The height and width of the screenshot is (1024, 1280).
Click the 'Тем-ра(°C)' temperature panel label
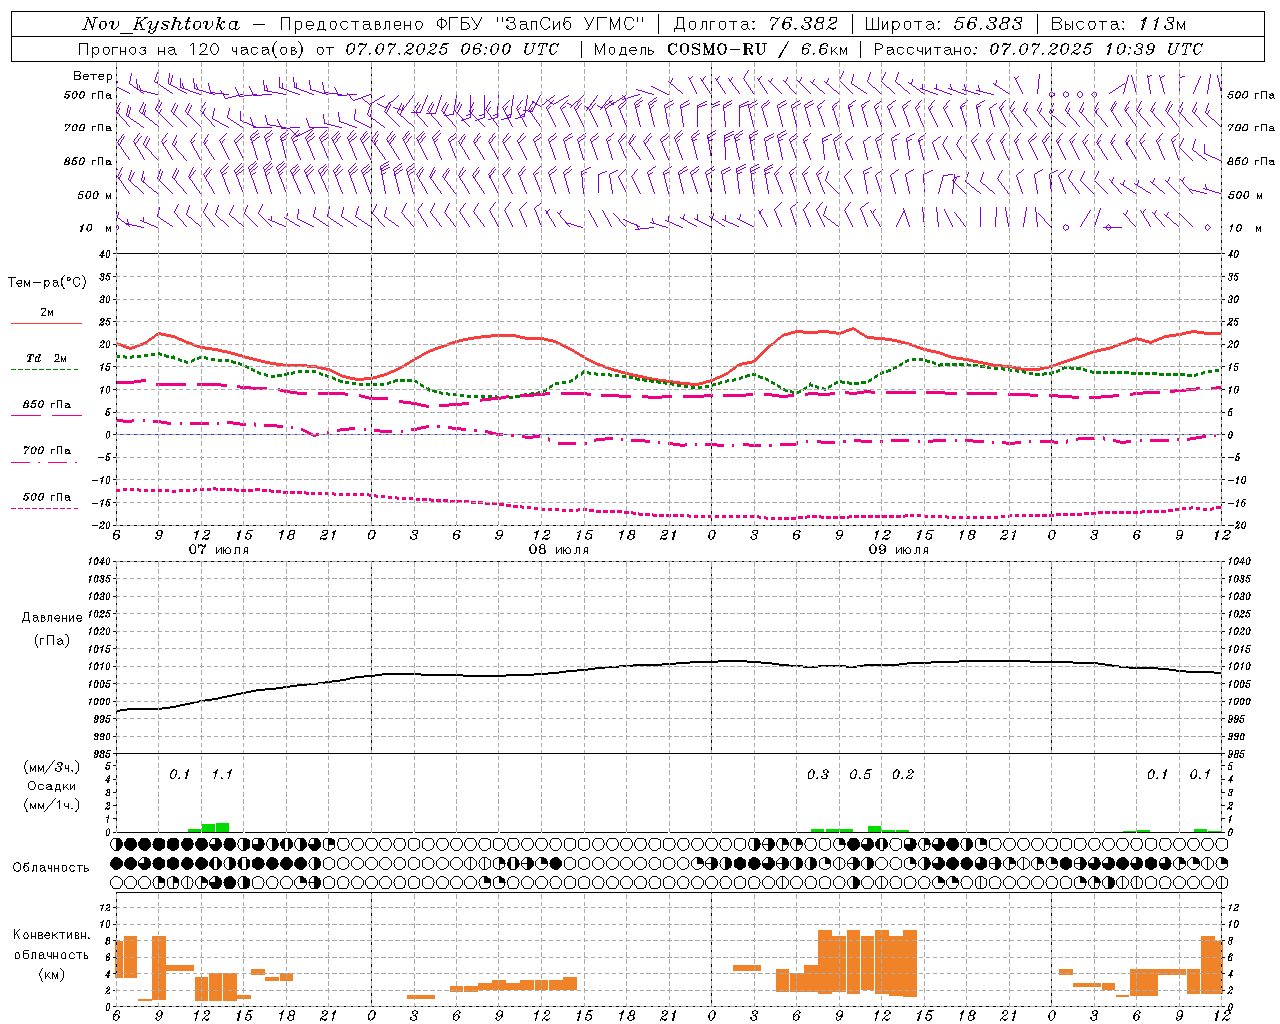(x=47, y=283)
